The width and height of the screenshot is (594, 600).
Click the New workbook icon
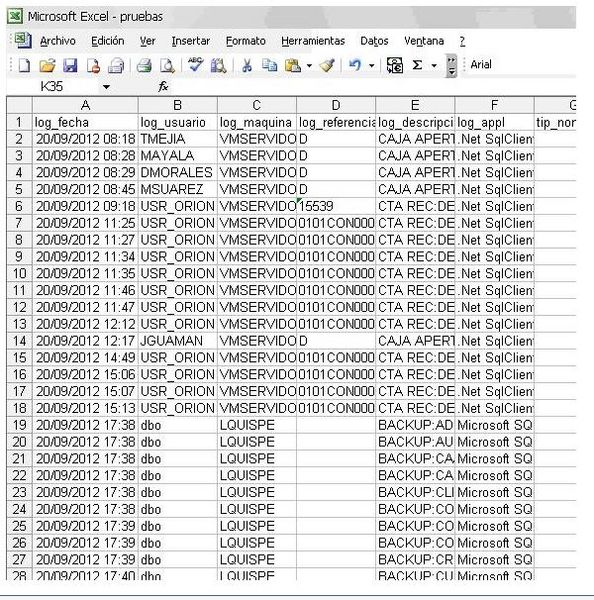(24, 65)
